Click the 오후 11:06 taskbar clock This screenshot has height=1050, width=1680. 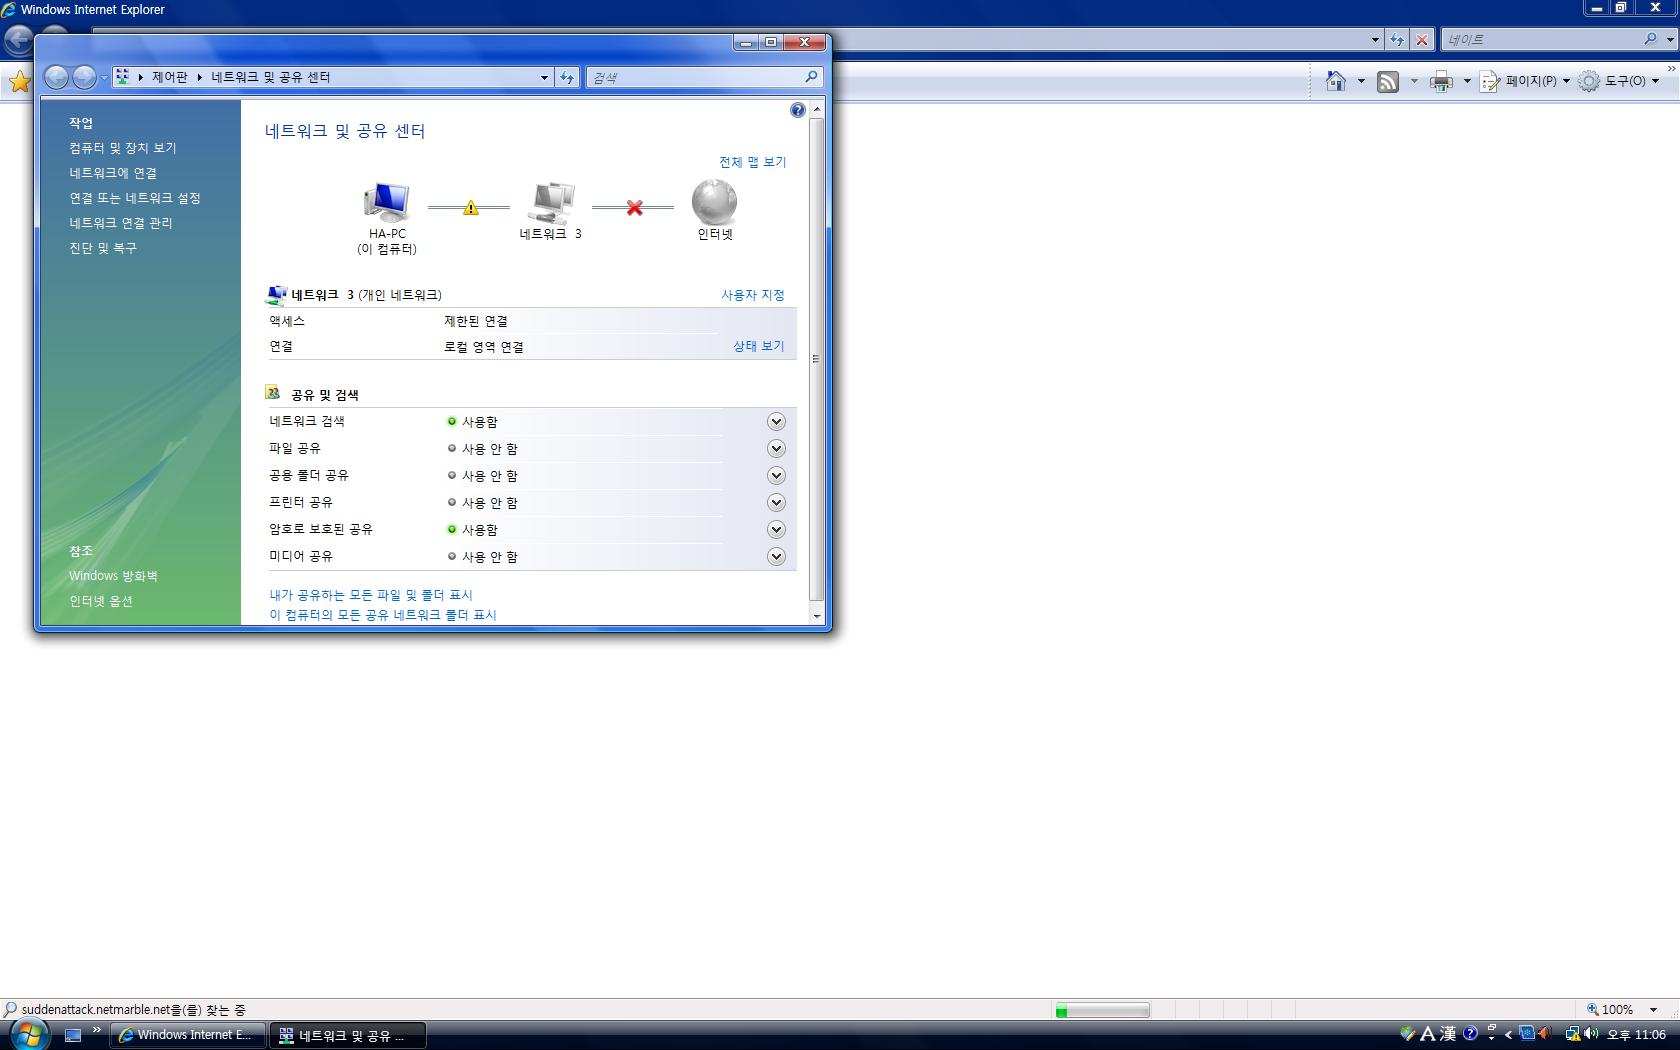[1636, 1035]
